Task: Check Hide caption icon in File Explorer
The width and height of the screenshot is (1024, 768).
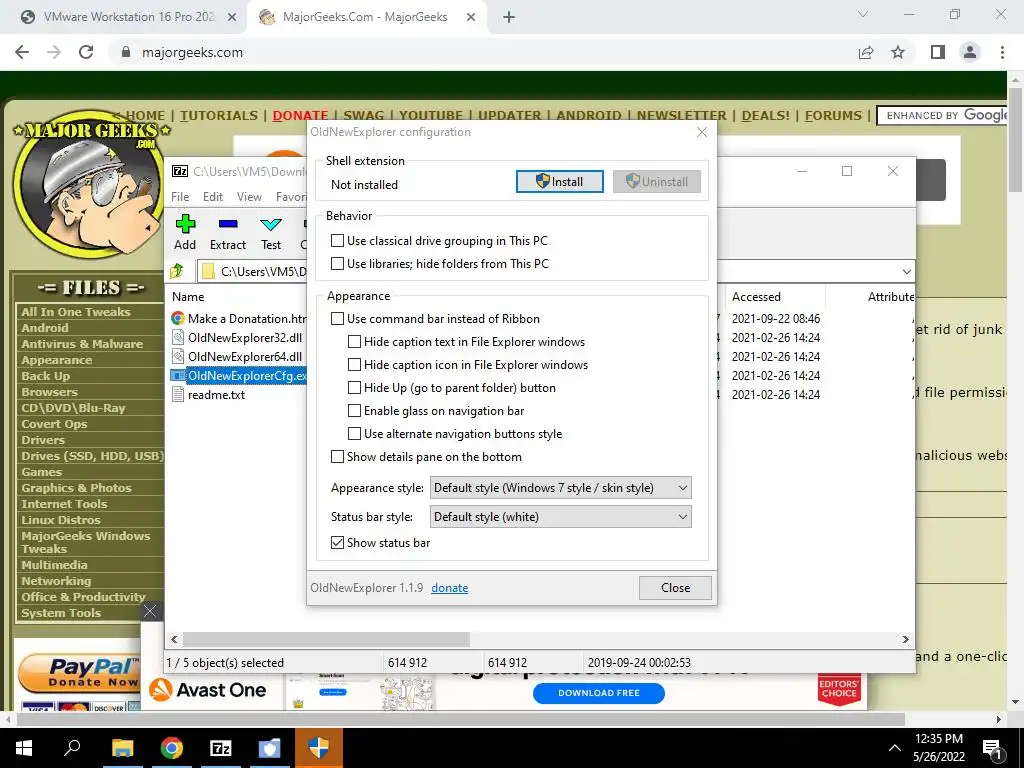Action: point(354,364)
